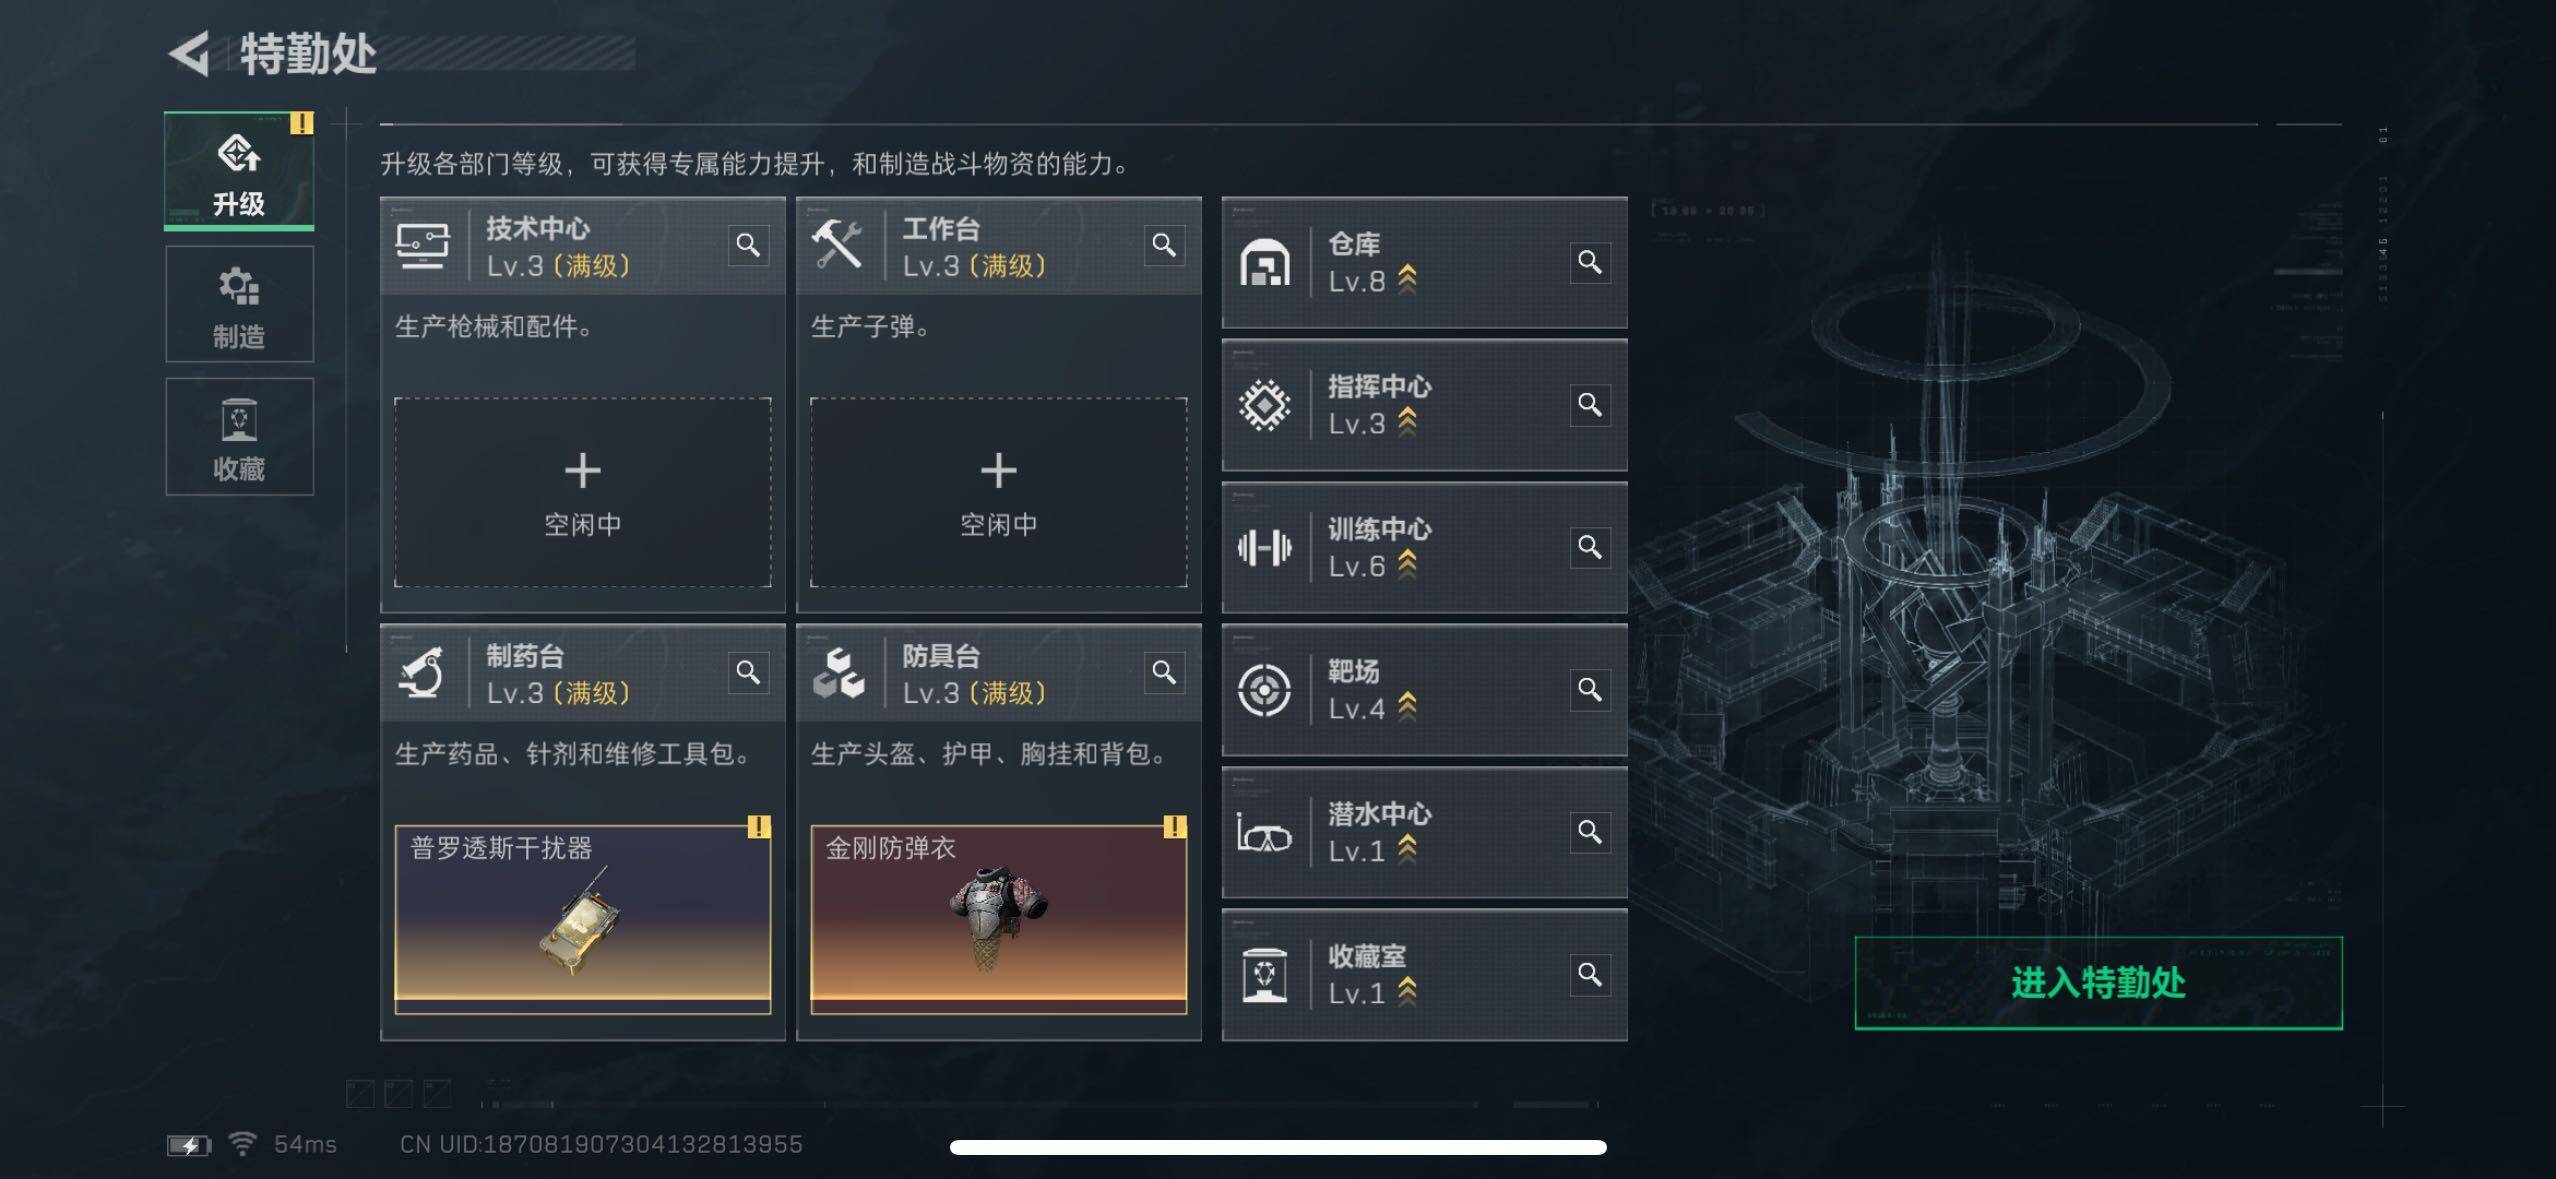This screenshot has width=2556, height=1179.
Task: Select the 升级 tab
Action: pos(239,171)
